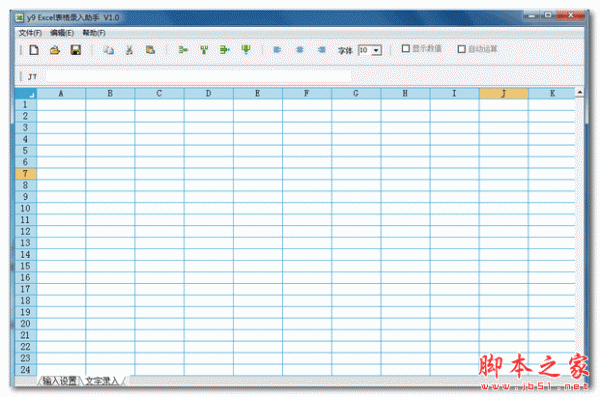Click the green icon with blue down arrow
This screenshot has width=600, height=397.
246,49
